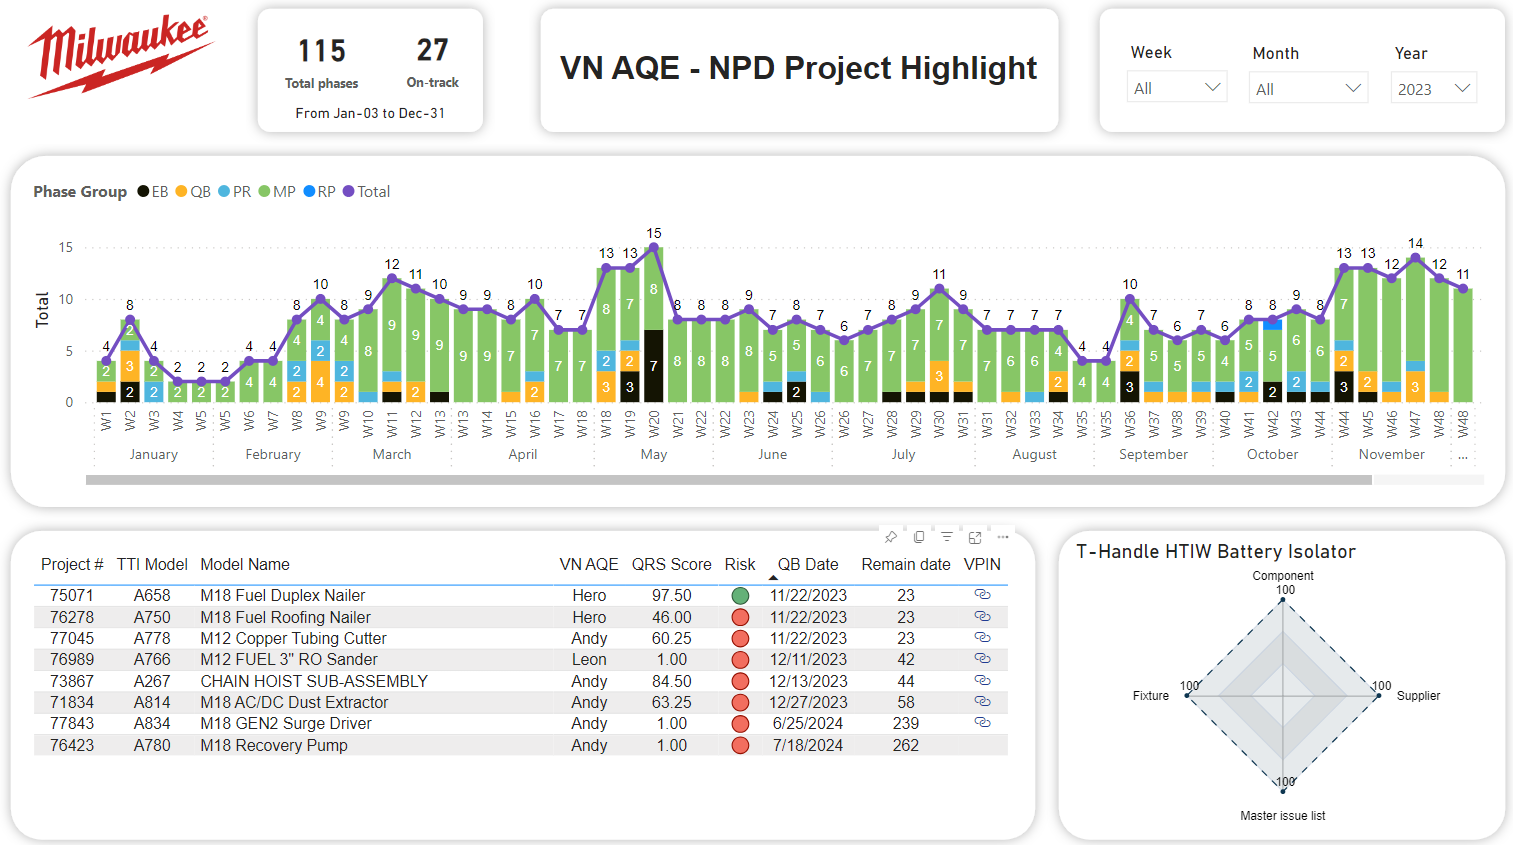
Task: Copy the project table visual
Action: tap(919, 537)
